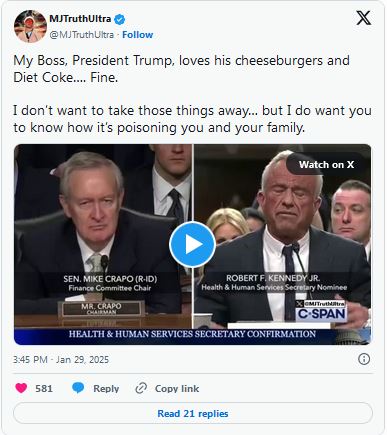Click the 581 likes count

[44, 389]
